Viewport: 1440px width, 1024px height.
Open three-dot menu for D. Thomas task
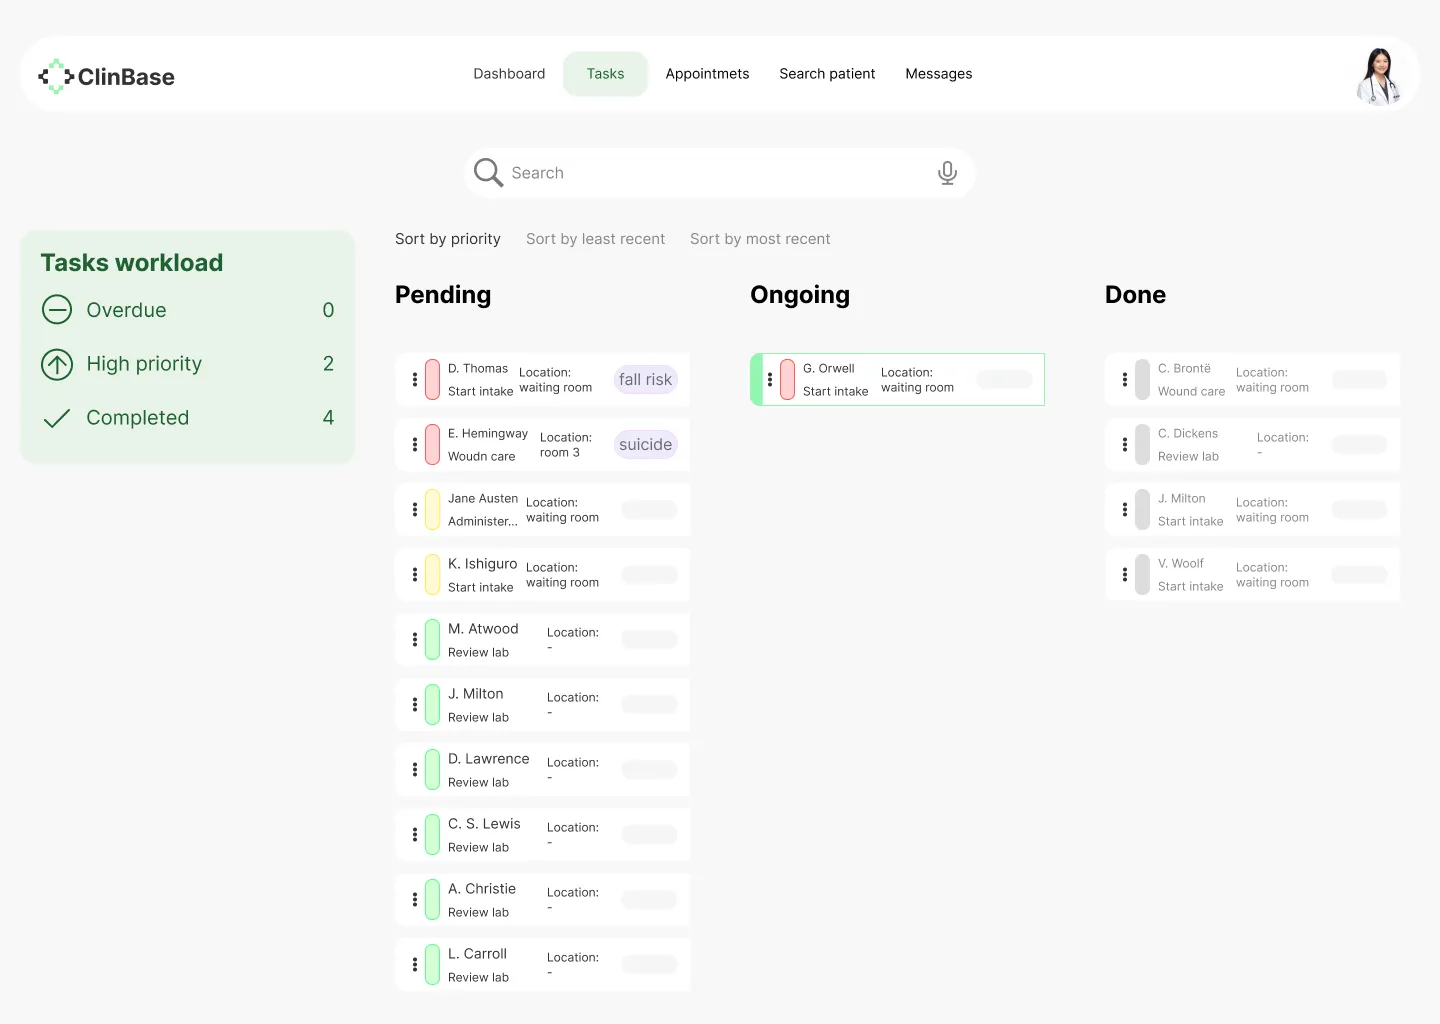415,380
